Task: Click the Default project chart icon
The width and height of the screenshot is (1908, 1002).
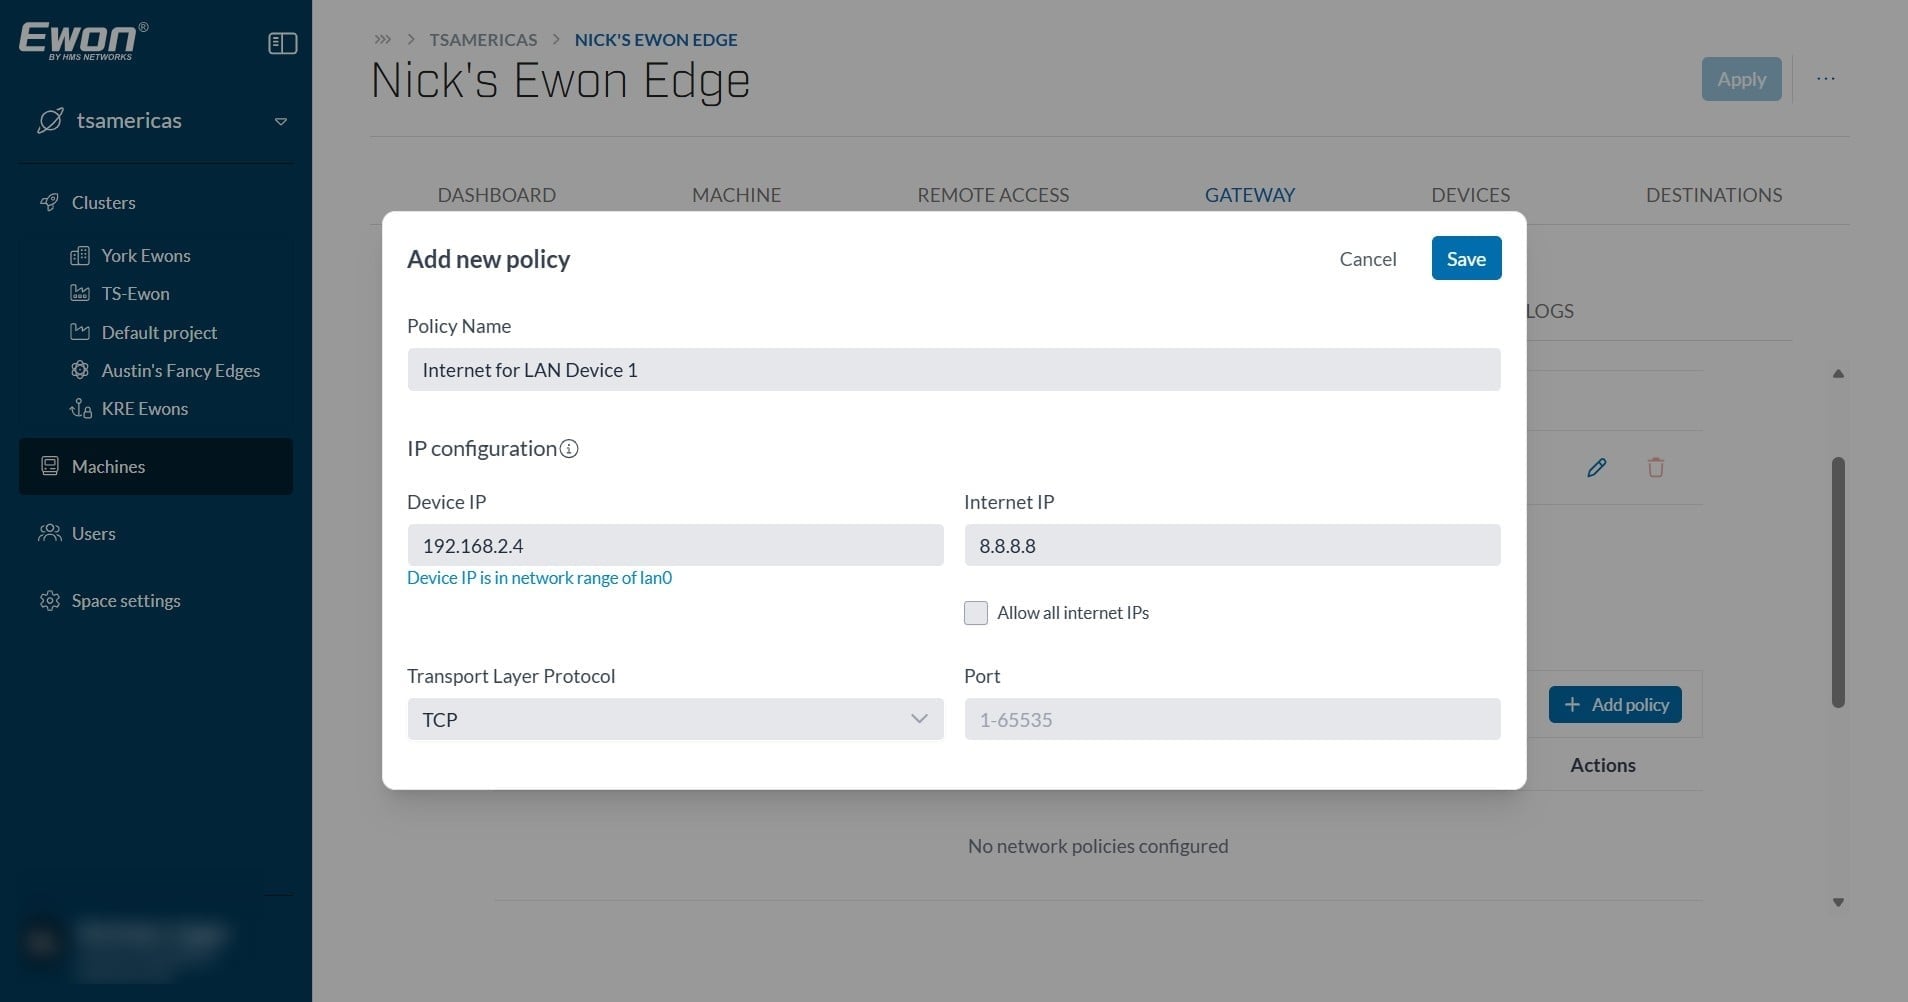Action: (x=80, y=332)
